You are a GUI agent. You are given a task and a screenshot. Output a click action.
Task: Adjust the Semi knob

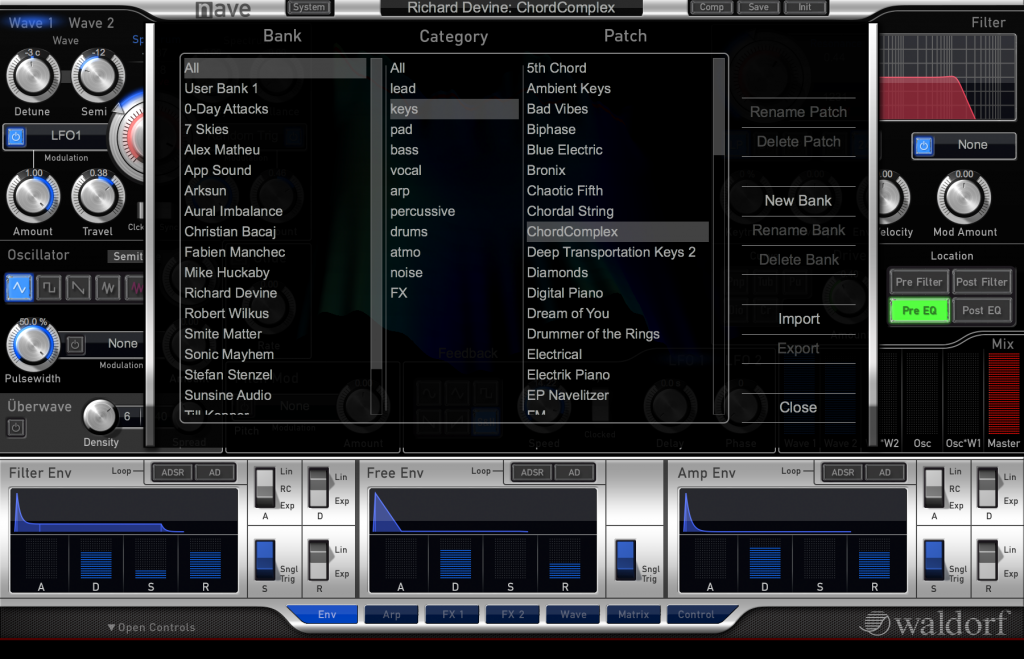point(97,76)
